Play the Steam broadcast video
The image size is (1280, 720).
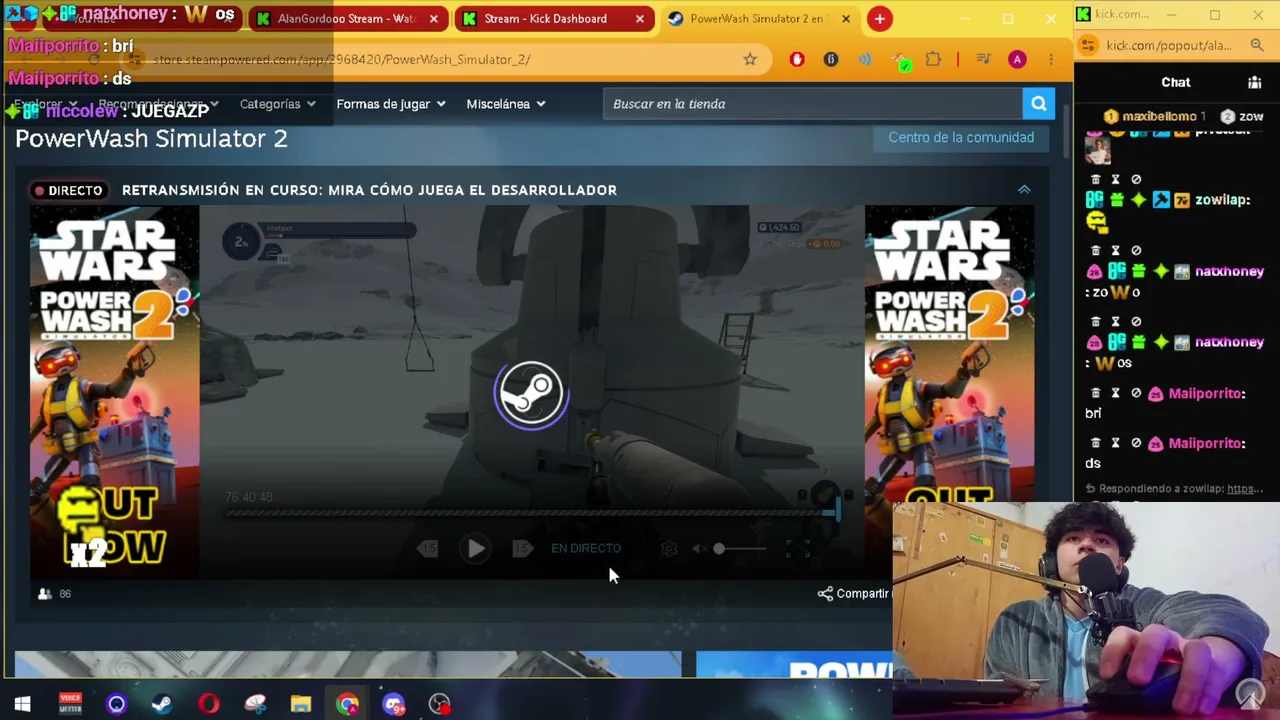pyautogui.click(x=476, y=548)
